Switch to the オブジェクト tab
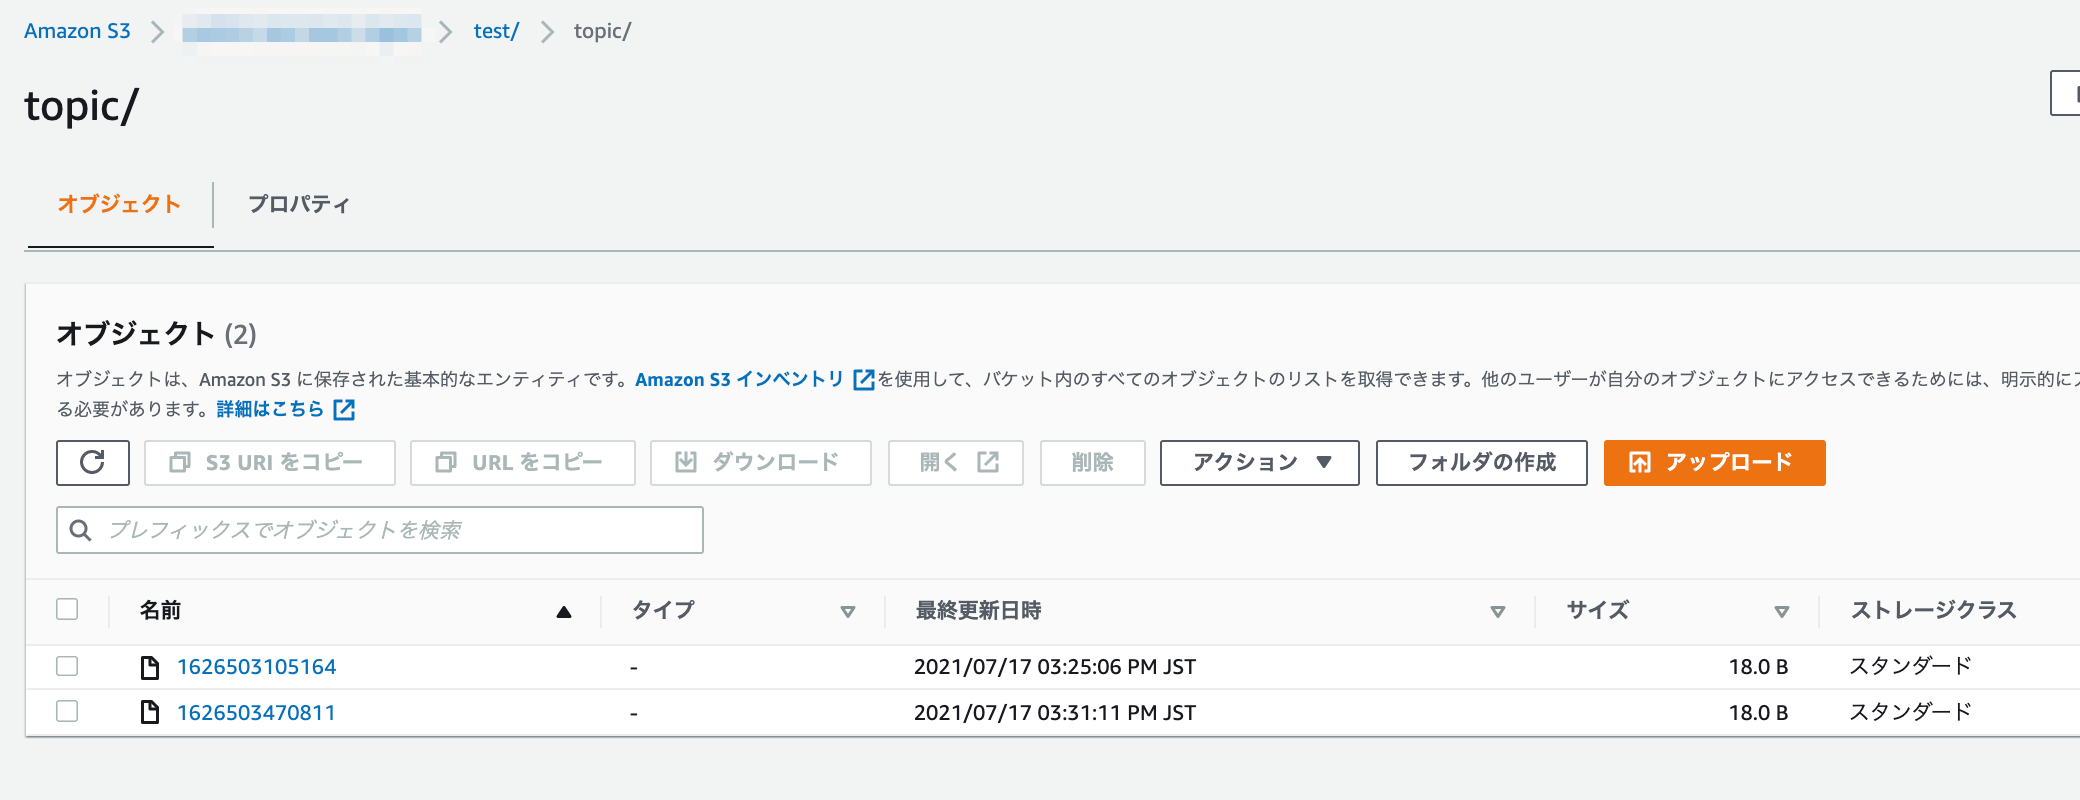This screenshot has width=2080, height=800. point(119,204)
